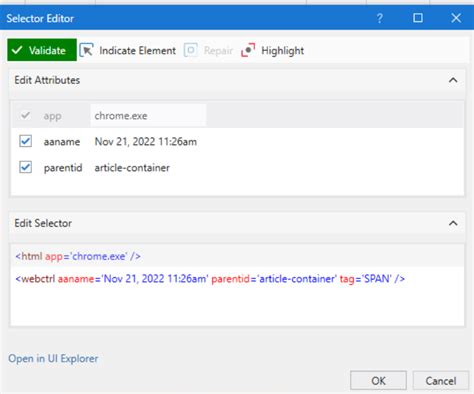Edit the aaname value Nov 21, 2022 11:26am
This screenshot has width=474, height=394.
point(146,142)
